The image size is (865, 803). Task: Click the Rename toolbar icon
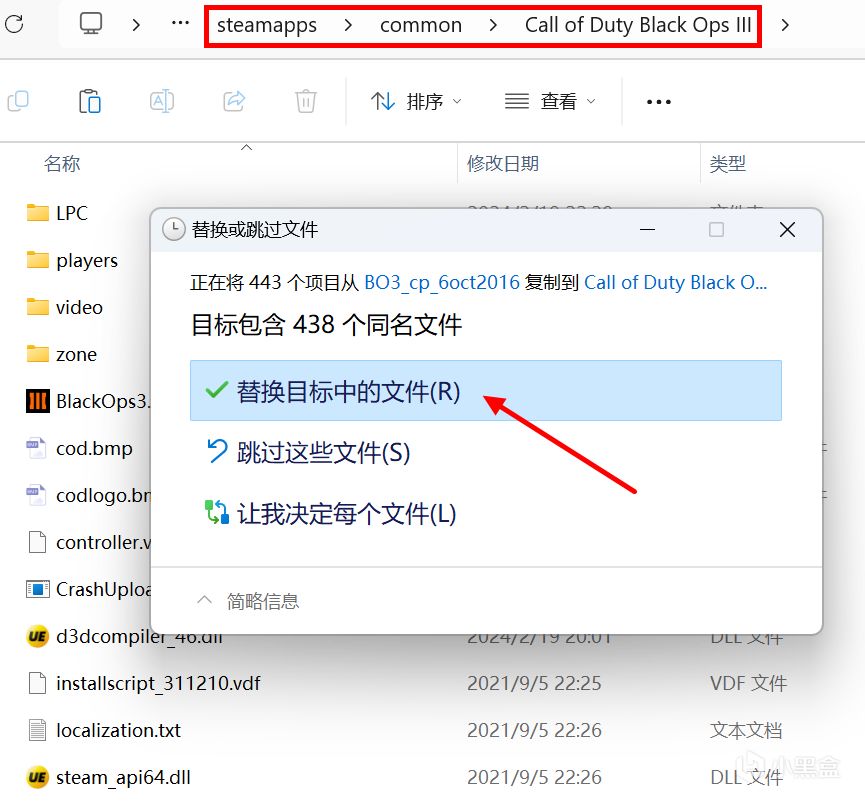162,101
